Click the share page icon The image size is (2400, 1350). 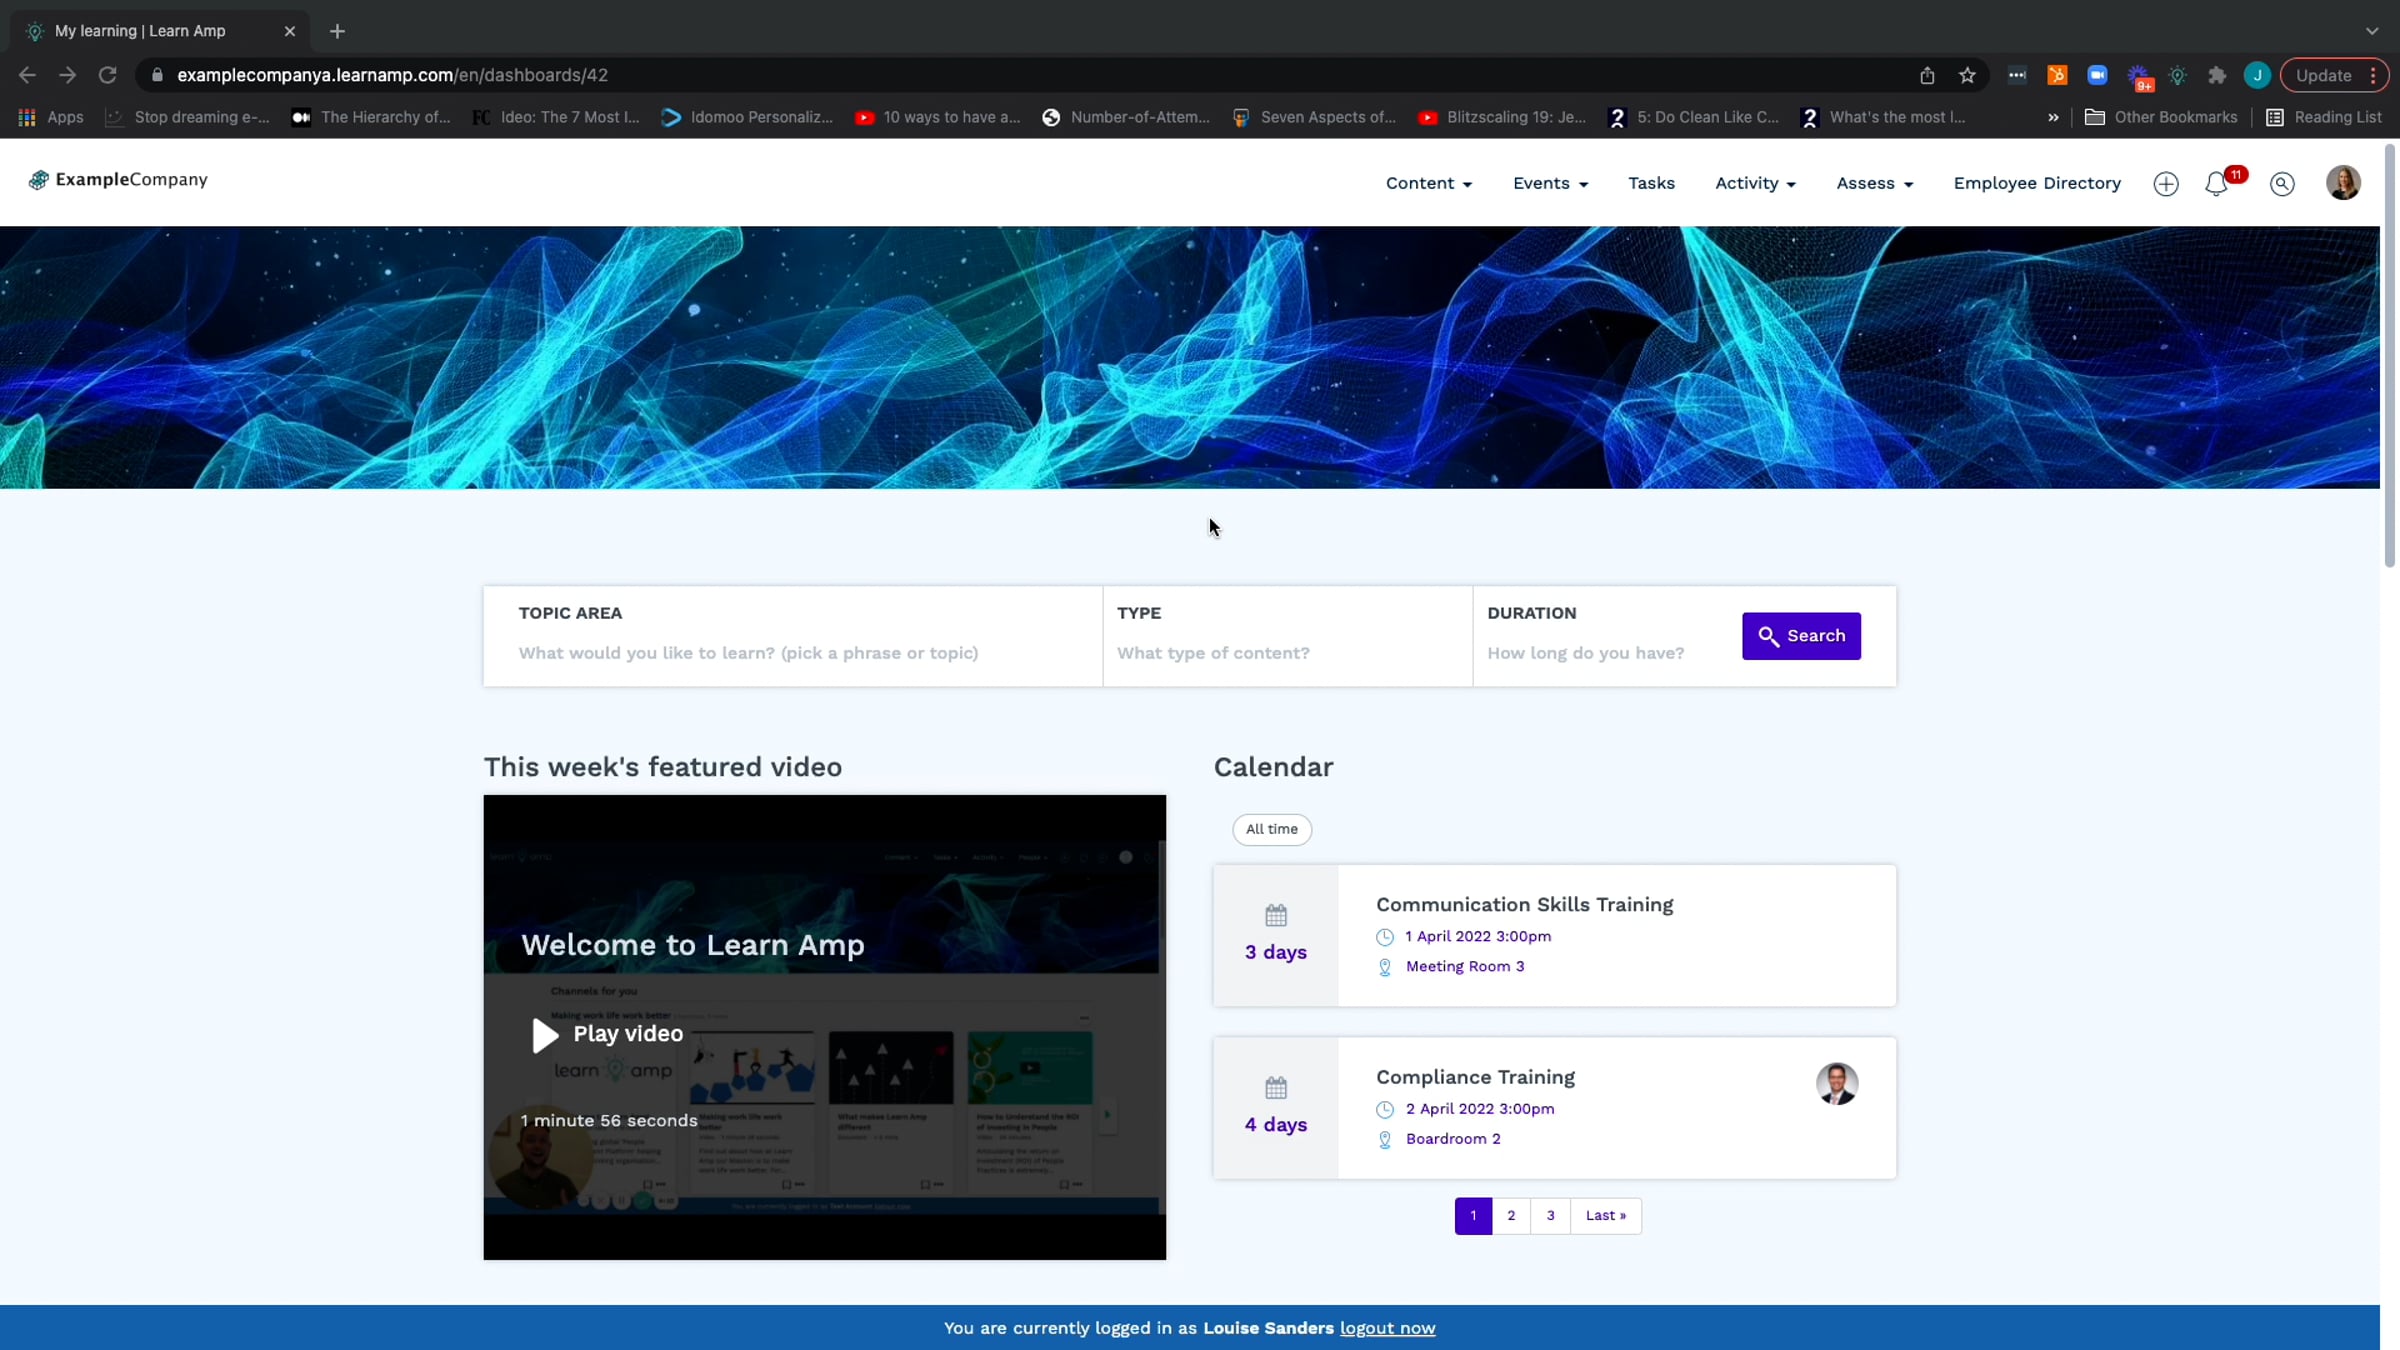pos(1927,75)
